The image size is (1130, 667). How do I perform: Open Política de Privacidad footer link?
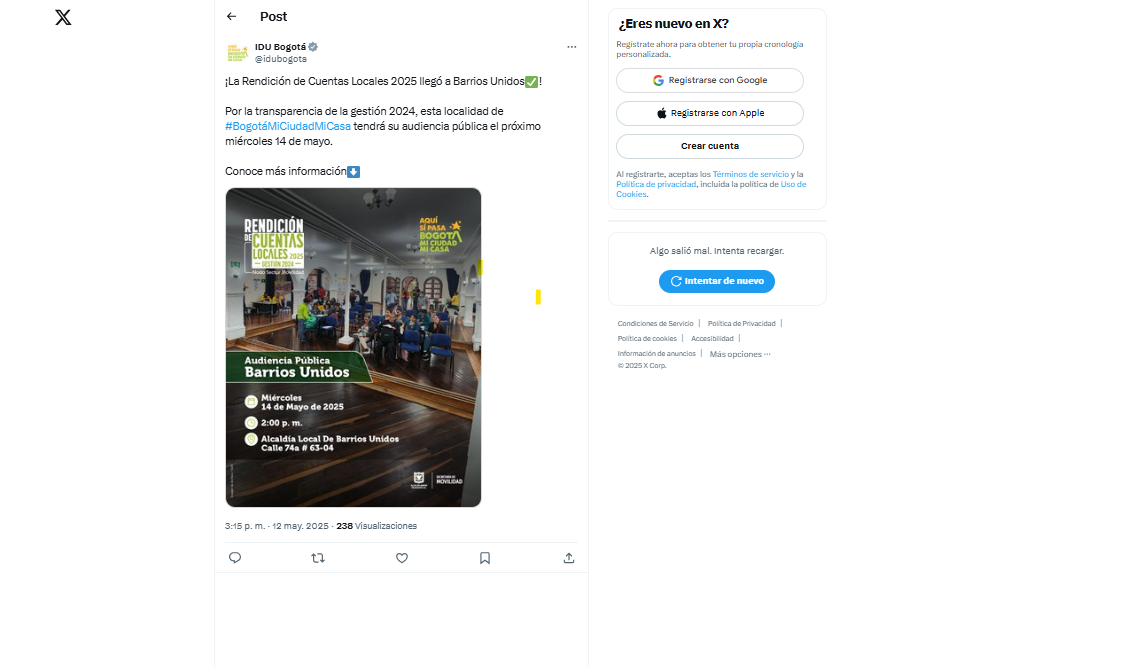[742, 323]
